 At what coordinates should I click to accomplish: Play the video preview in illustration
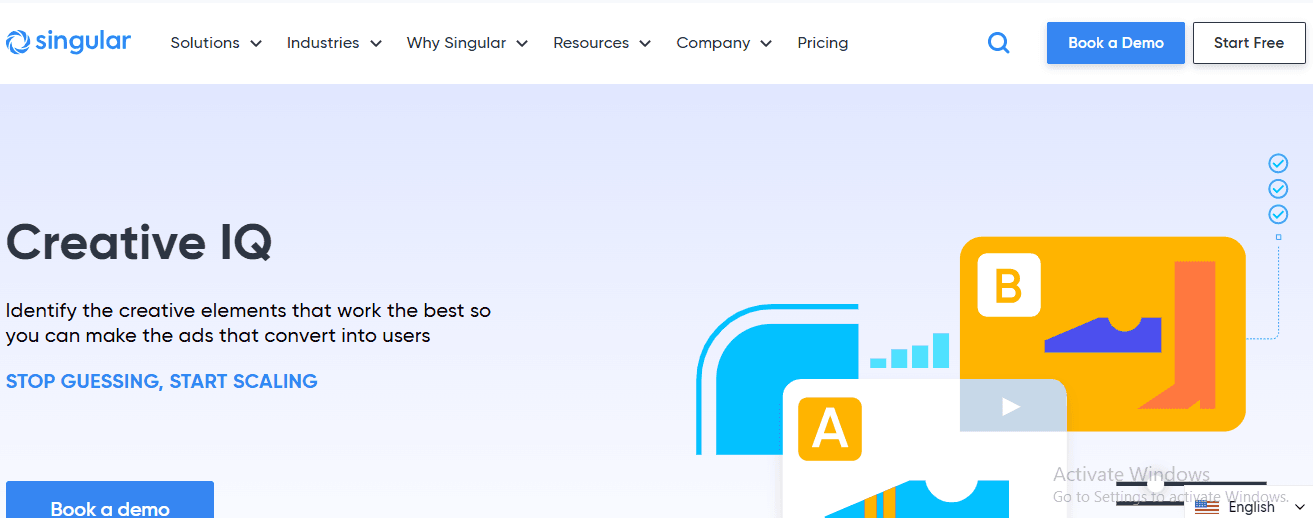[1011, 406]
